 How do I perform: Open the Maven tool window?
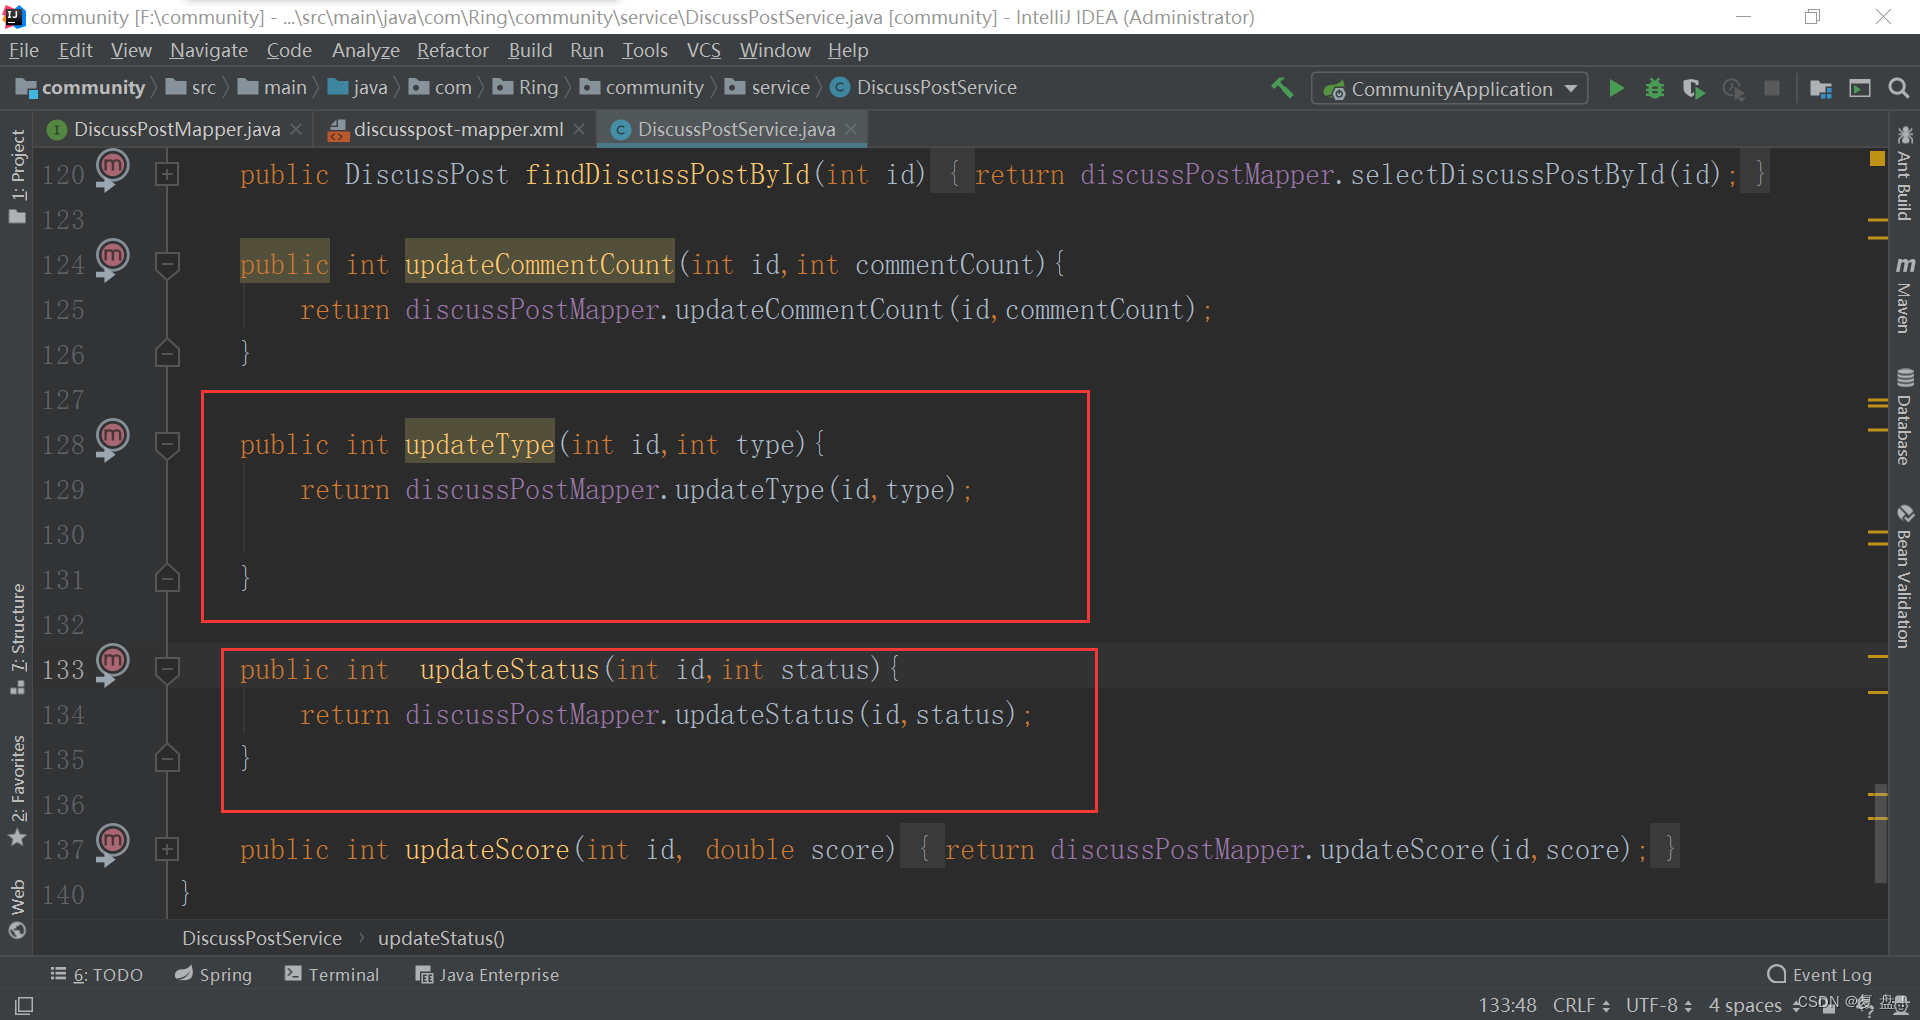tap(1904, 294)
